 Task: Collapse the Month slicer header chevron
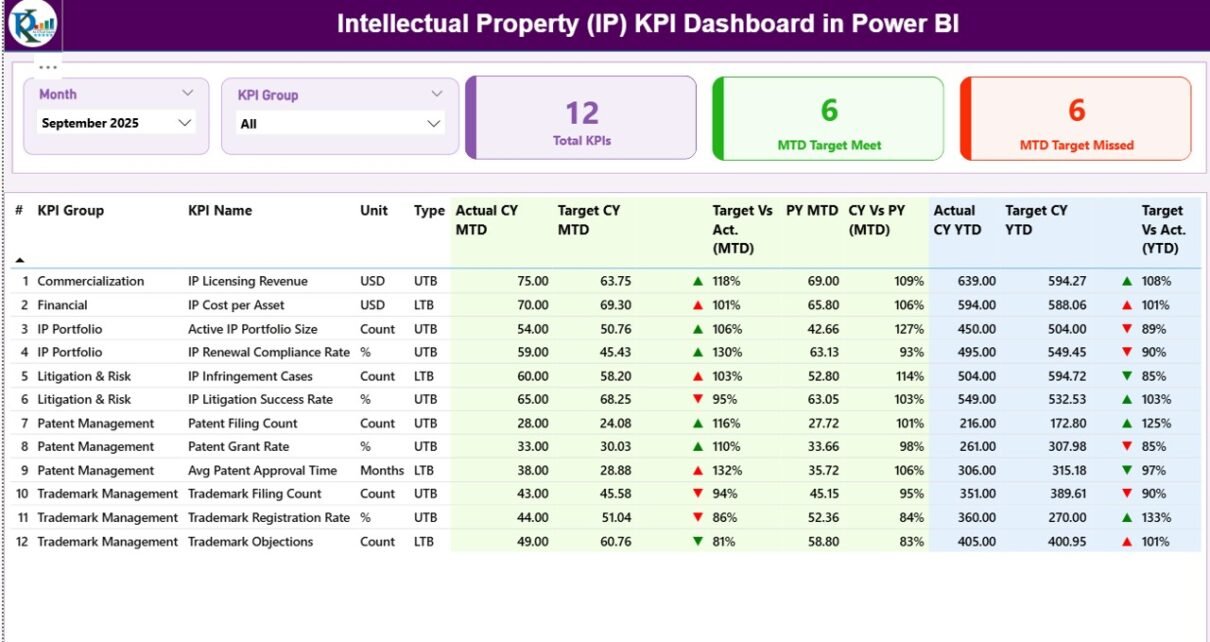(x=187, y=93)
